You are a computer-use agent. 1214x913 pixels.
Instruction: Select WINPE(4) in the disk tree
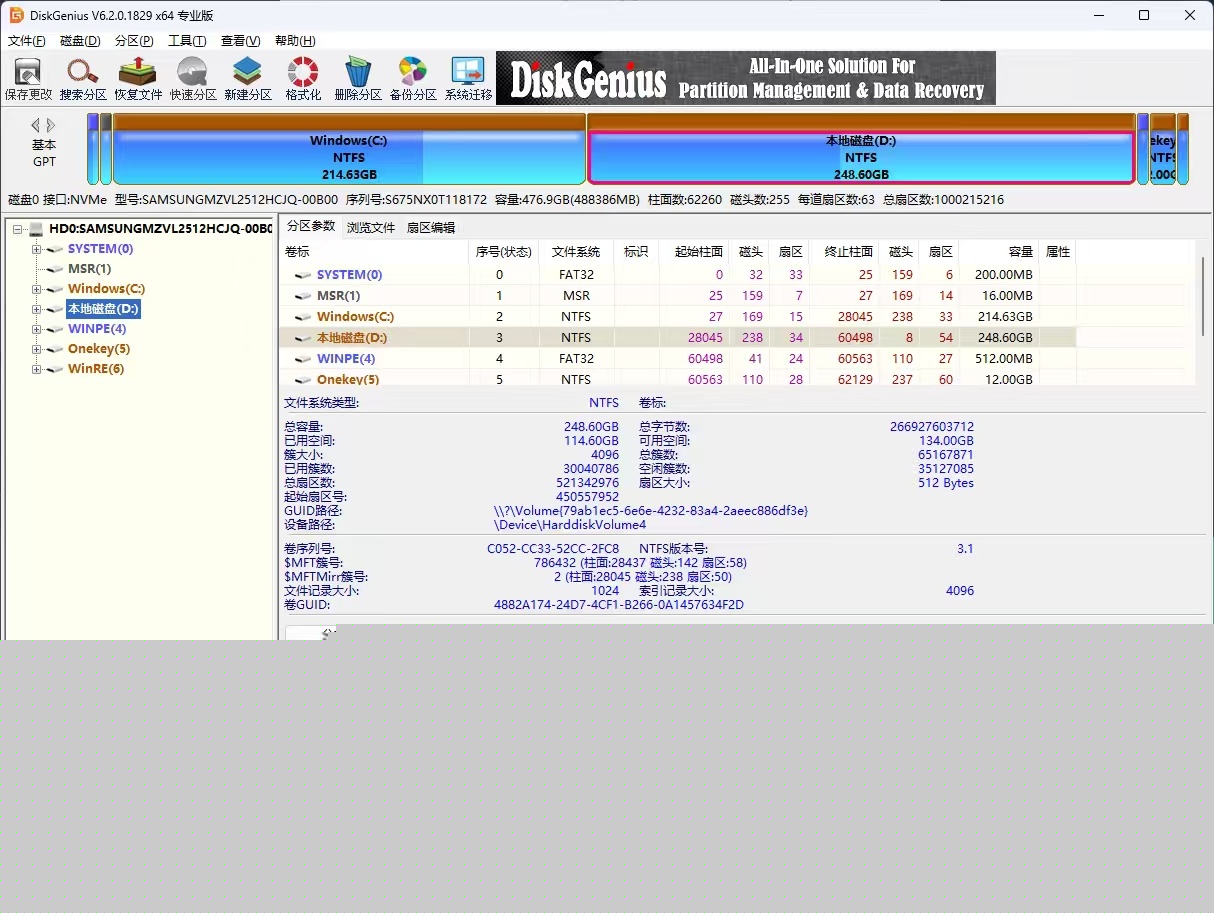97,329
